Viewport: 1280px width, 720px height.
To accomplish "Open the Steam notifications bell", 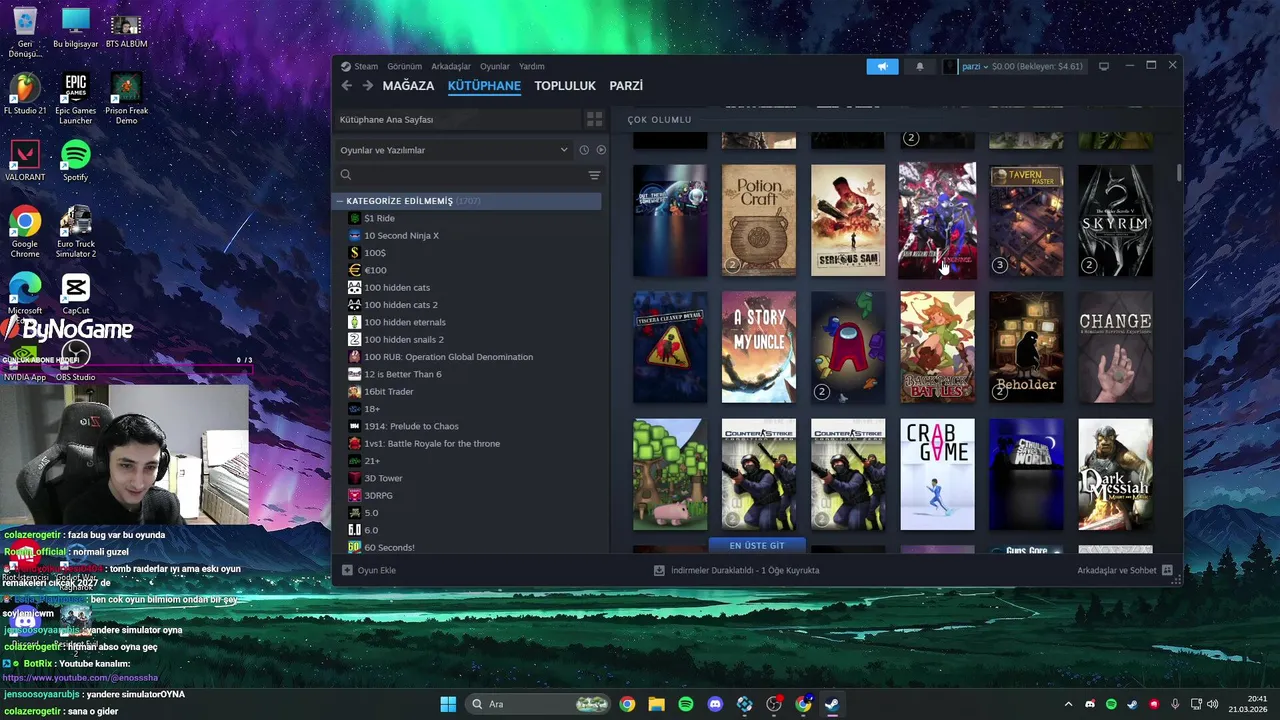I will tap(920, 66).
